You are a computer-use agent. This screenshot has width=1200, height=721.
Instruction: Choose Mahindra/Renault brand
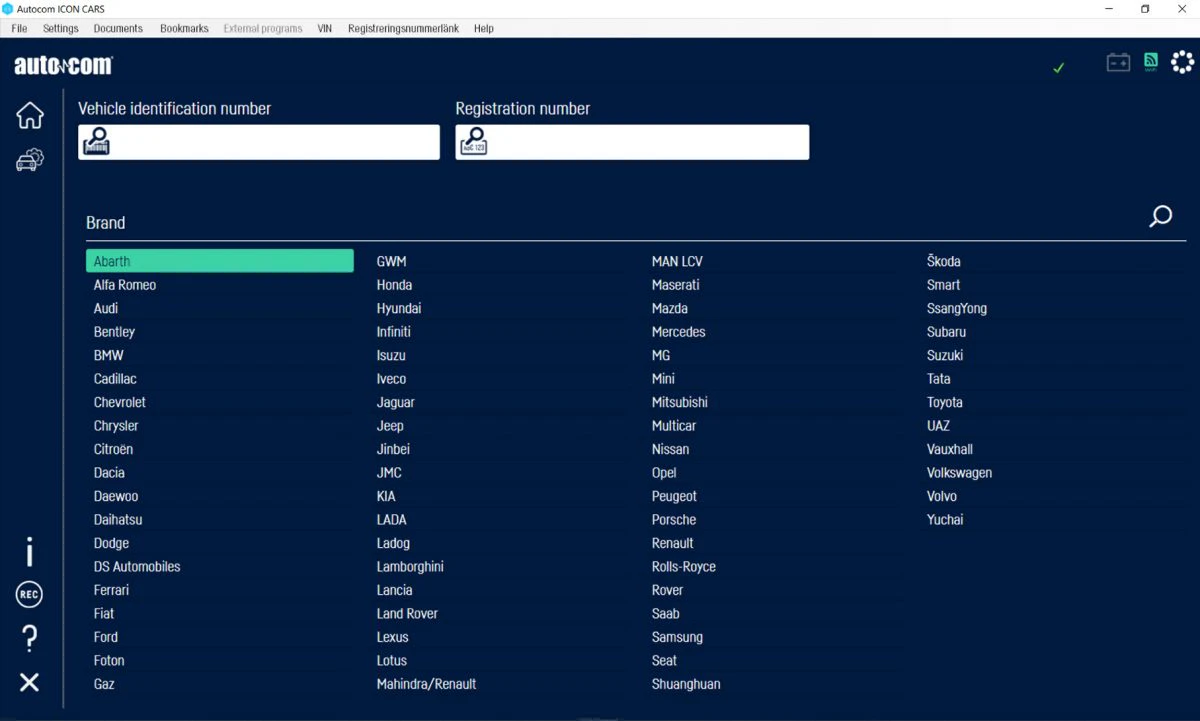coord(426,684)
